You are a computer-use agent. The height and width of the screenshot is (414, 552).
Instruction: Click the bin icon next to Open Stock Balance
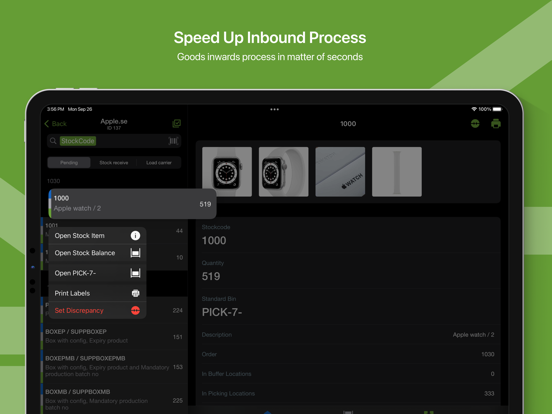click(135, 253)
